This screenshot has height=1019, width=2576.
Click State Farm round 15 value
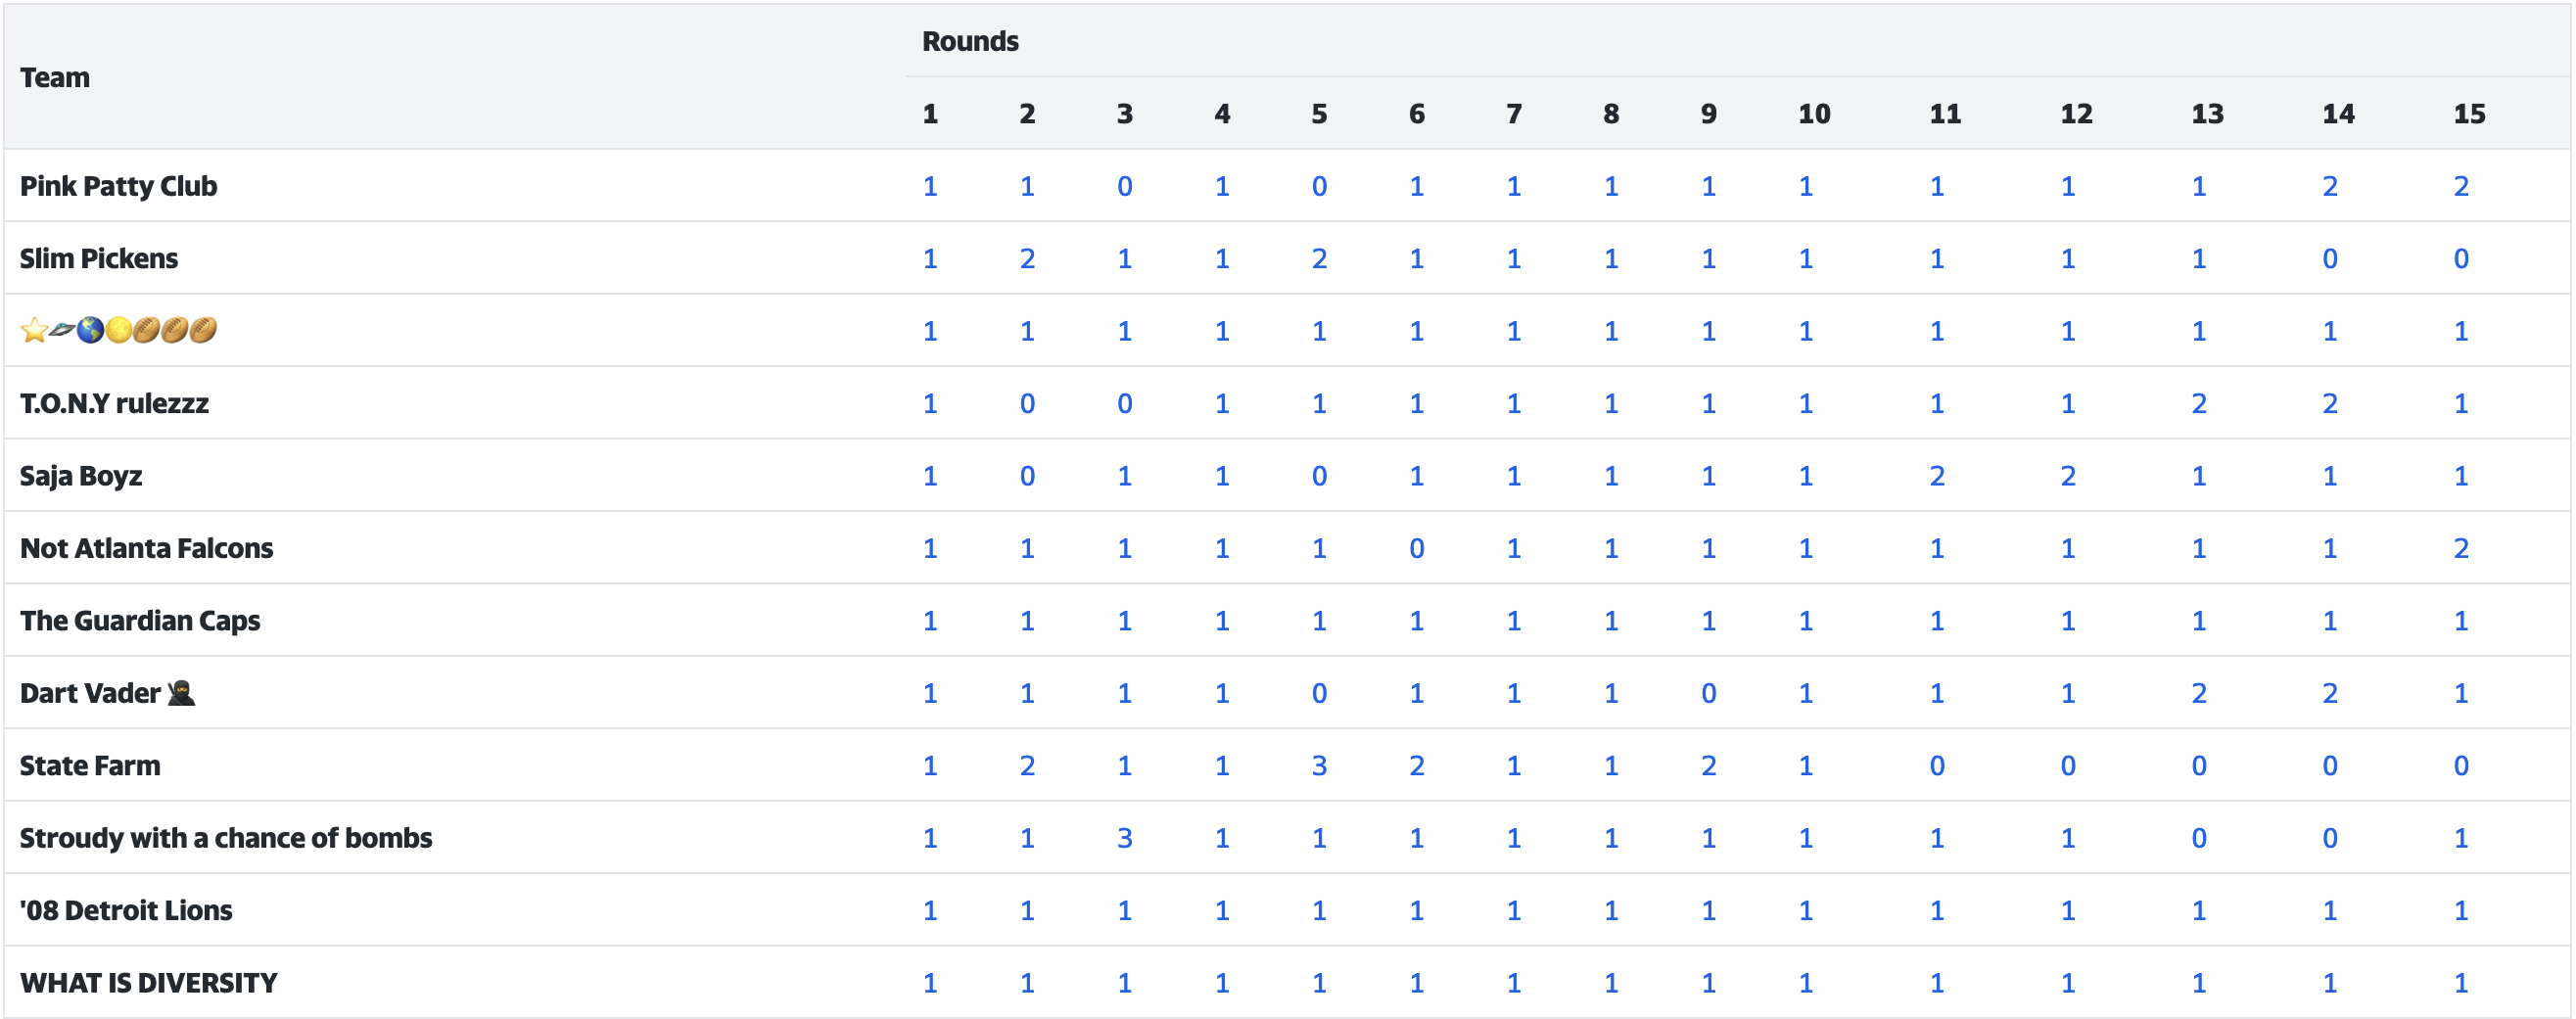2460,765
